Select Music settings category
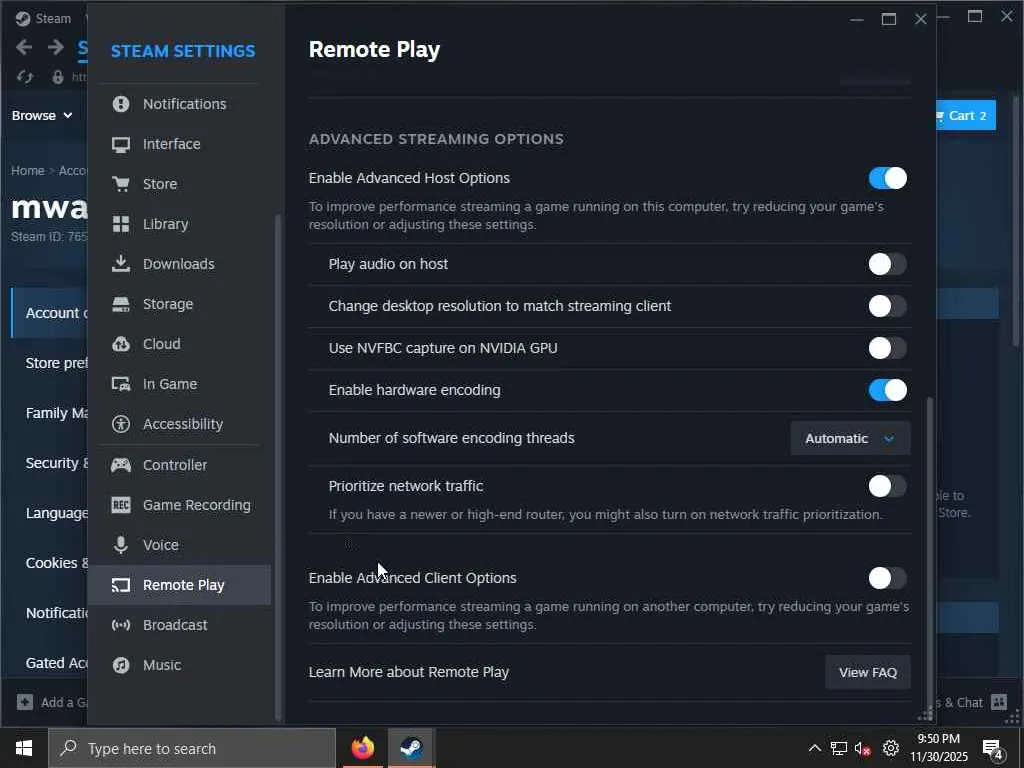The height and width of the screenshot is (768, 1024). (179, 665)
